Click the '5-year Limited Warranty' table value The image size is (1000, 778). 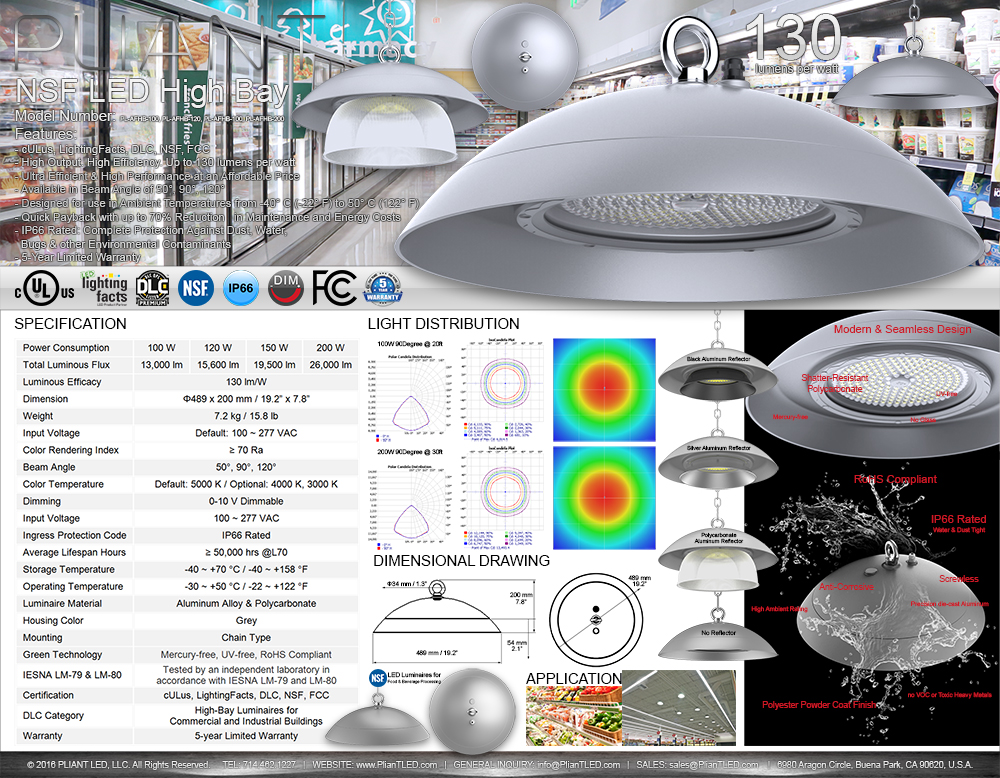(246, 736)
